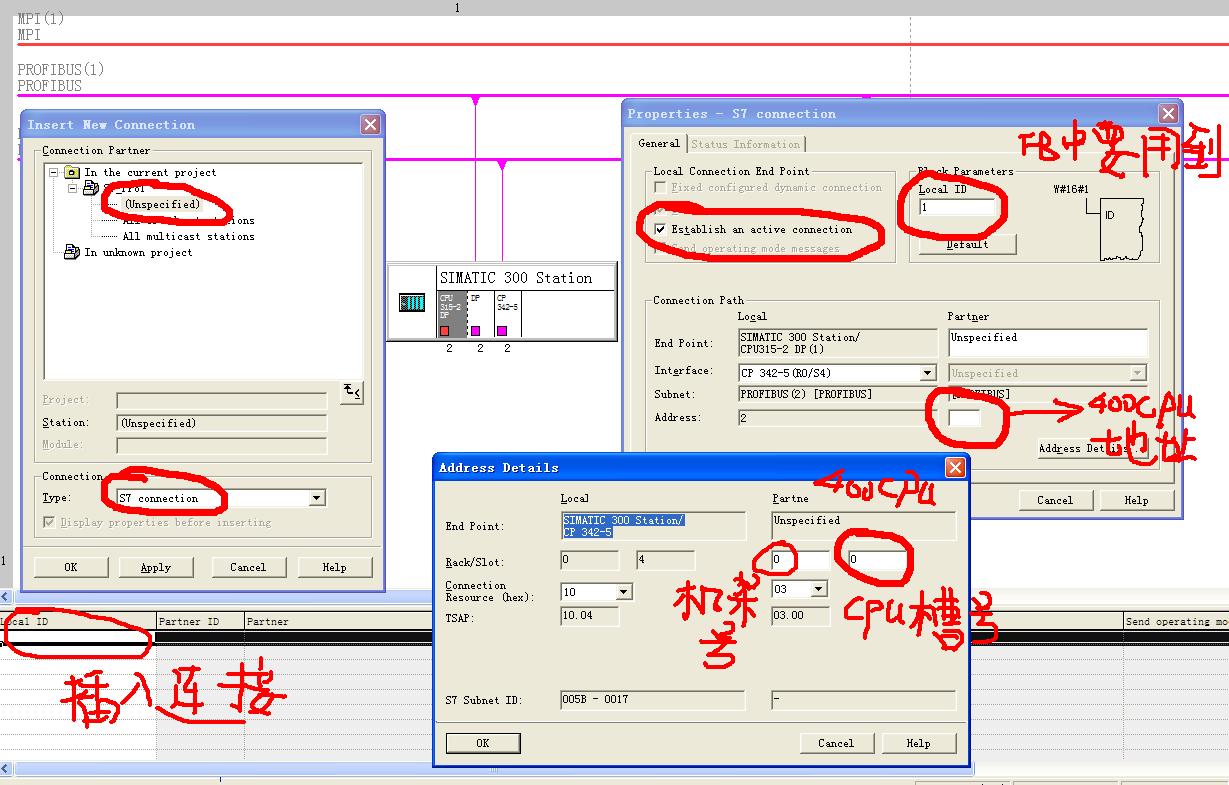Close the Properties - S7 connection dialog

pyautogui.click(x=1167, y=113)
